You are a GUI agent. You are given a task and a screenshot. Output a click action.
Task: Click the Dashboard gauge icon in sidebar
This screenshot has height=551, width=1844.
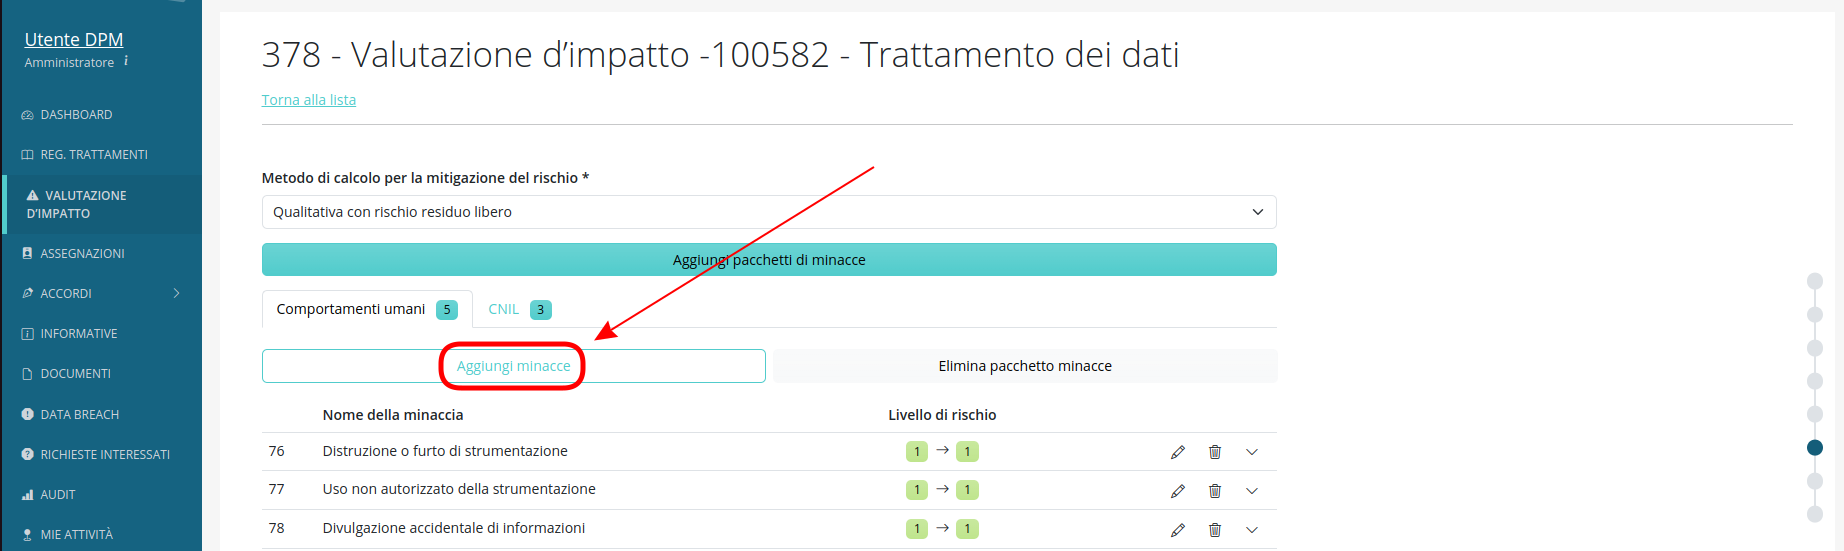(27, 115)
